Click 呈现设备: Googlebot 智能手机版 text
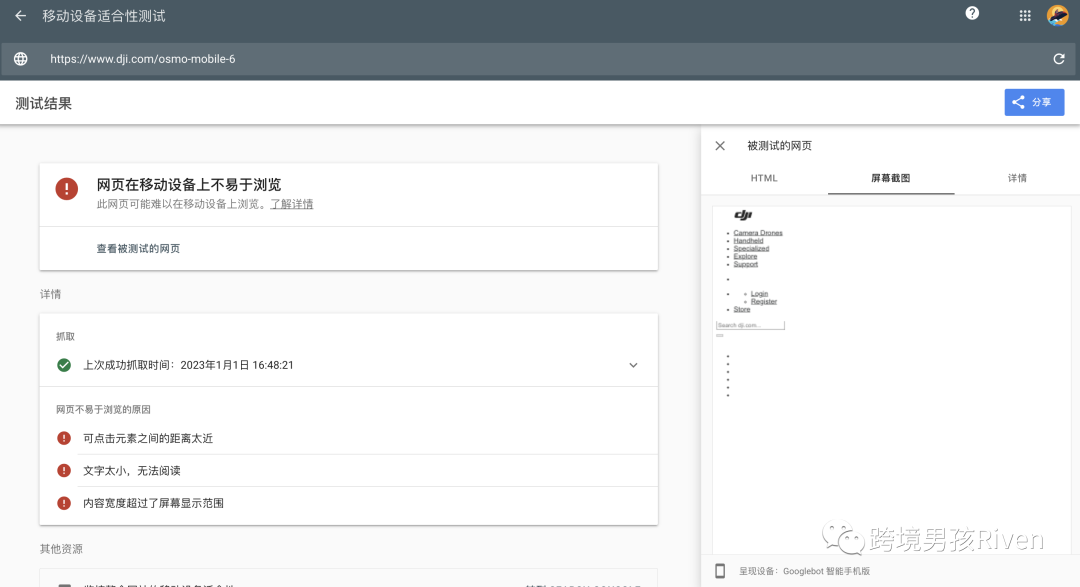 point(804,571)
